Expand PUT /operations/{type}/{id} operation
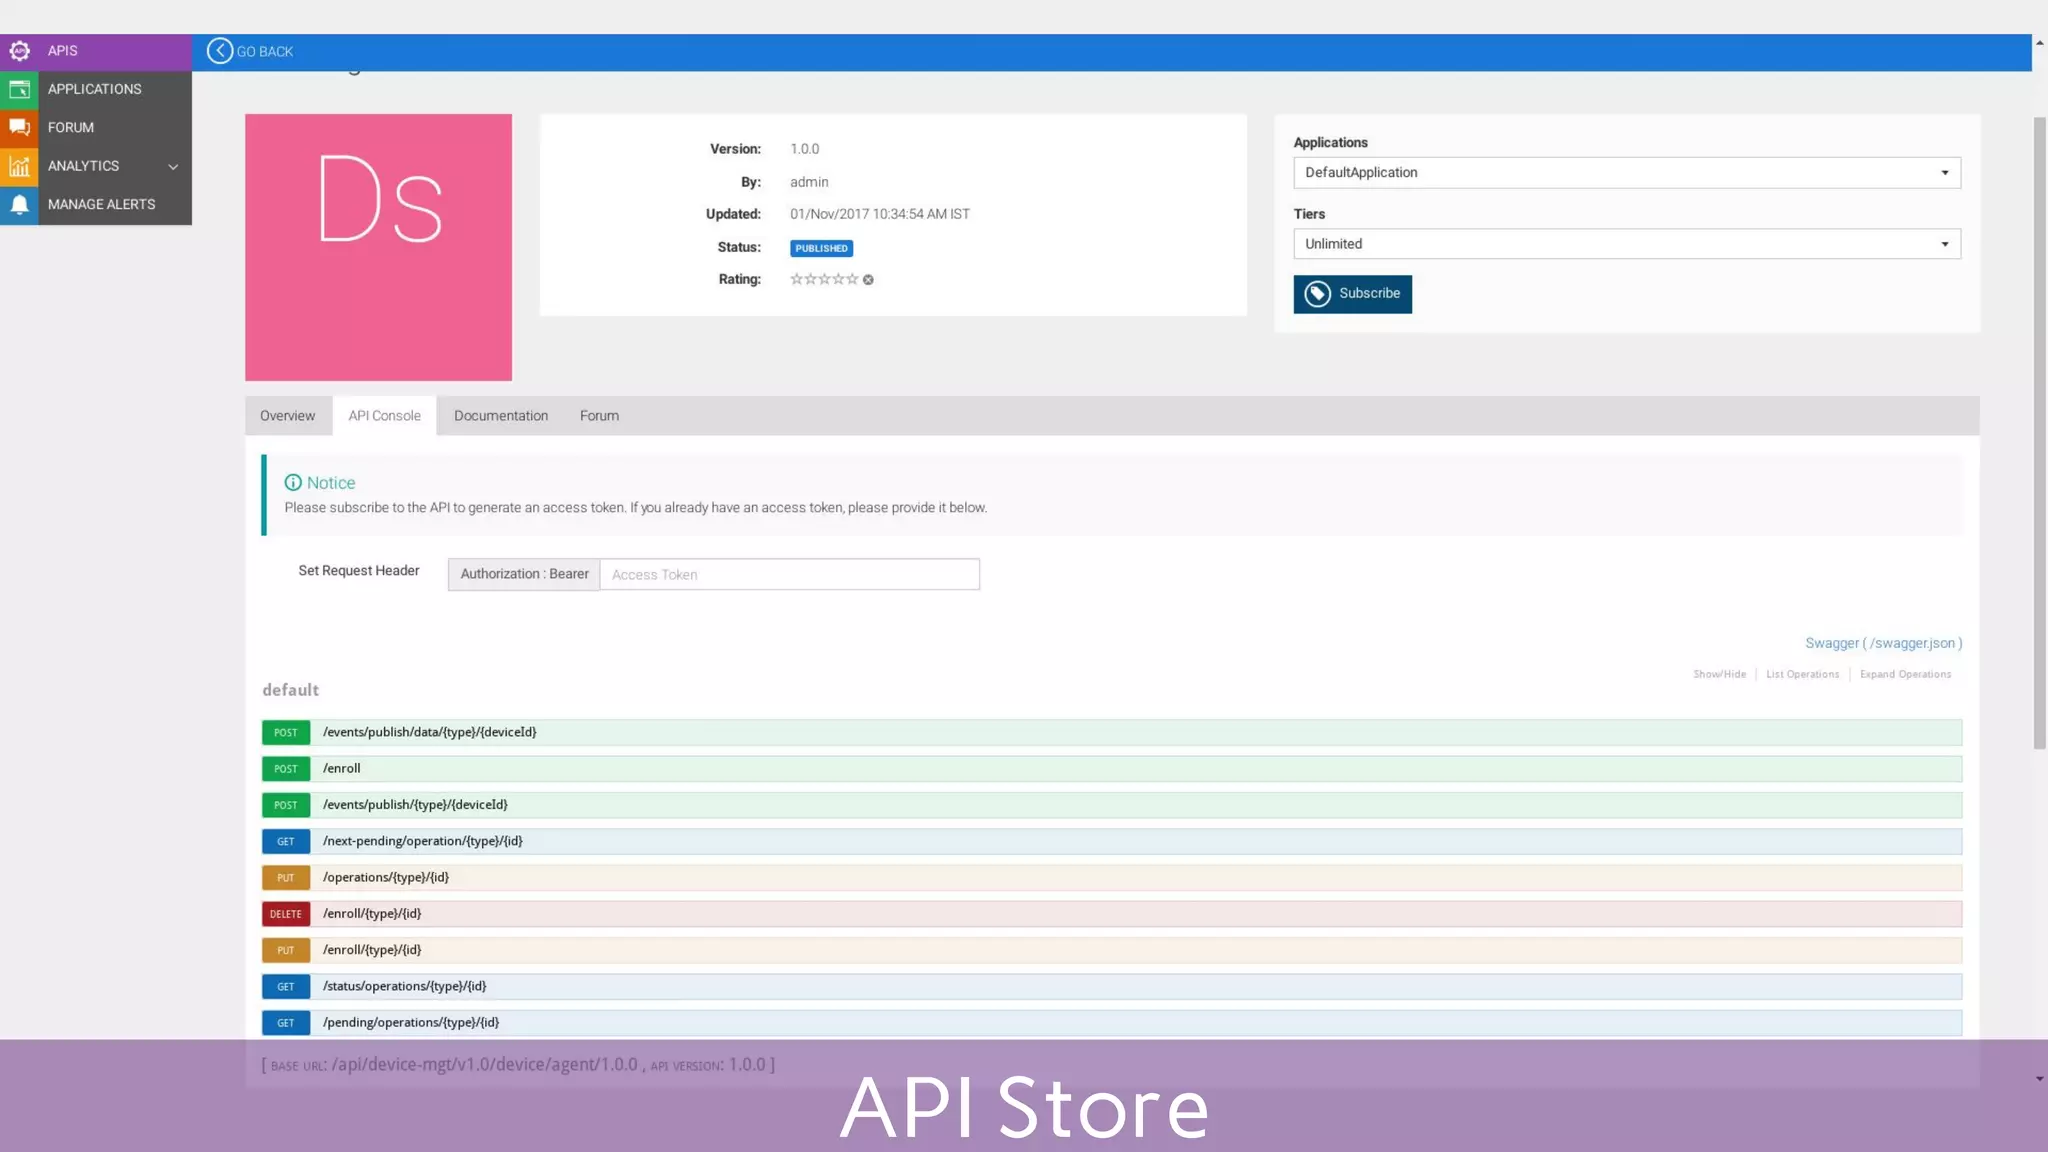The image size is (2048, 1152). pos(1111,877)
